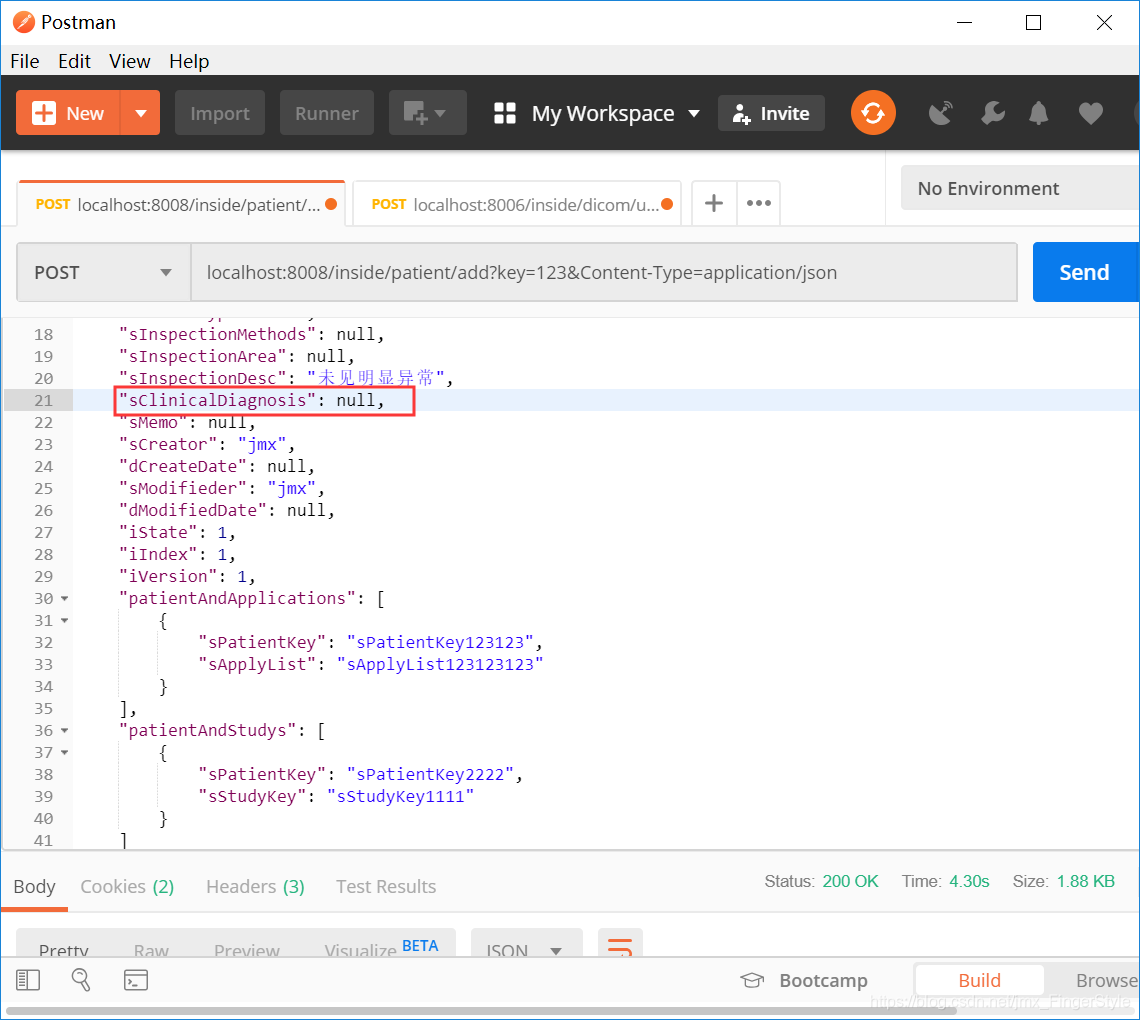This screenshot has width=1140, height=1020.
Task: Switch response view to Pretty
Action: [64, 949]
